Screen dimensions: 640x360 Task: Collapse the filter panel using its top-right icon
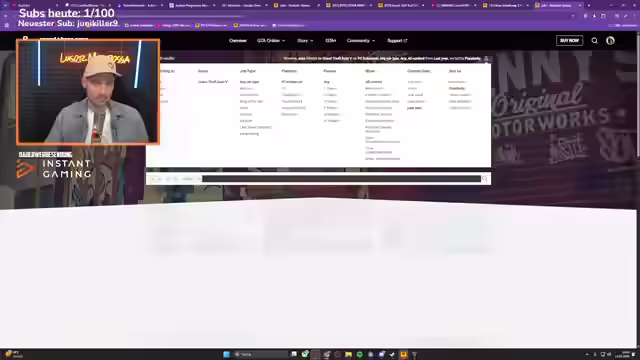486,58
